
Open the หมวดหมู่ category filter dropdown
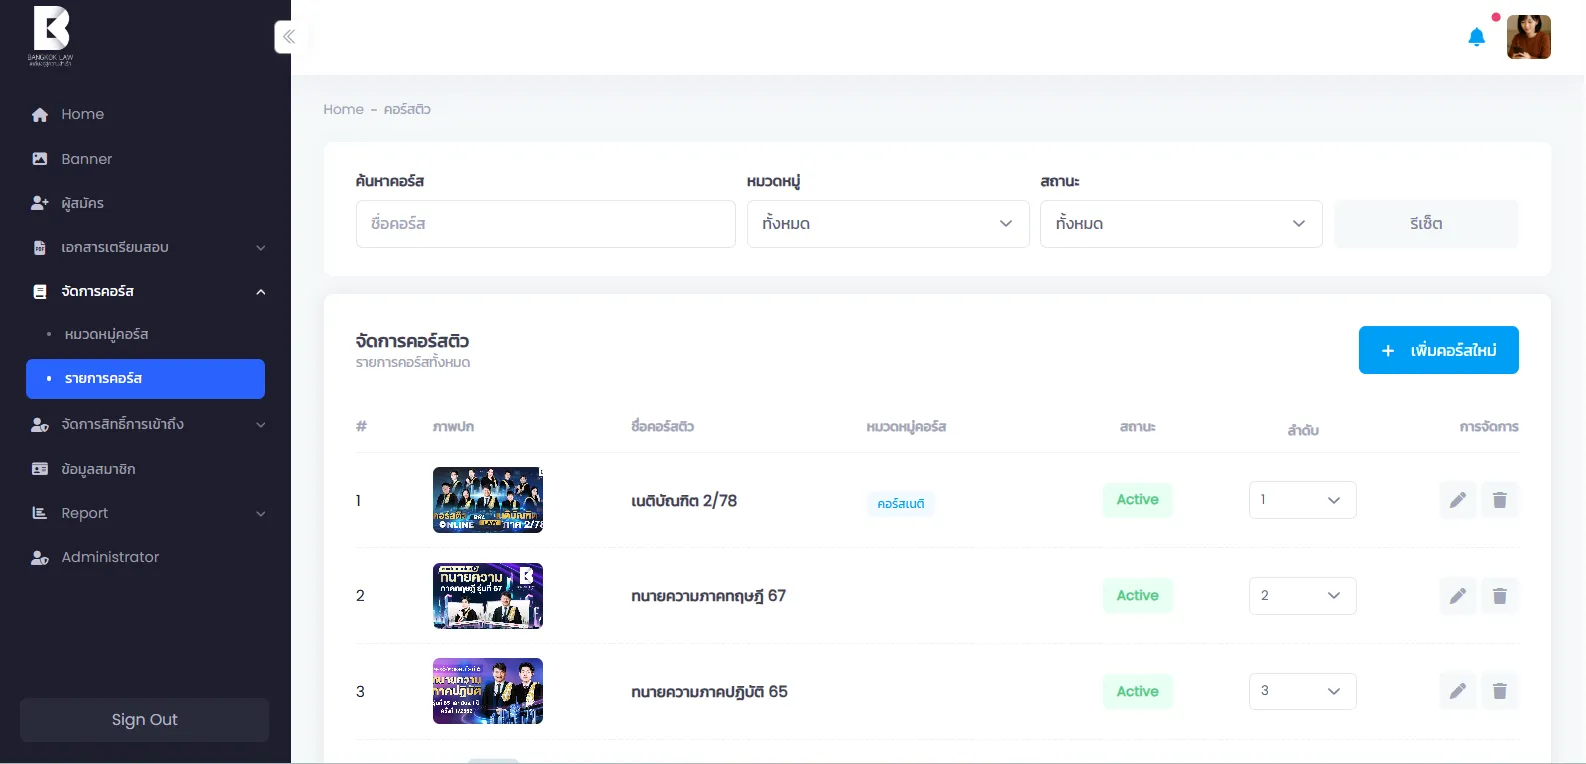[x=887, y=224]
